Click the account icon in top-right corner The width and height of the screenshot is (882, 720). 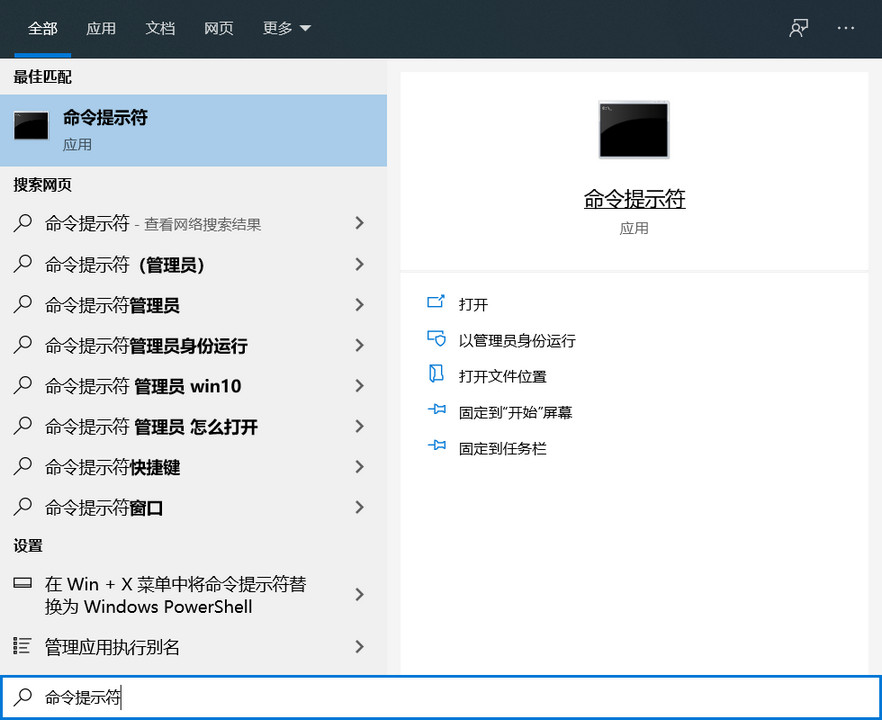(798, 28)
